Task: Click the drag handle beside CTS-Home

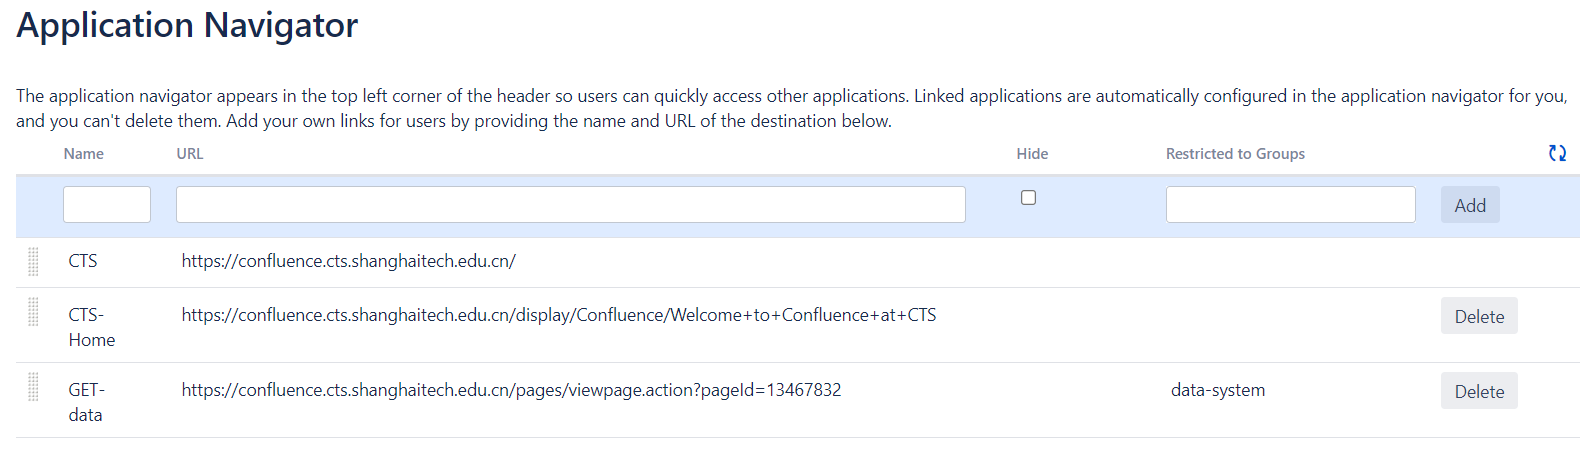Action: (33, 312)
